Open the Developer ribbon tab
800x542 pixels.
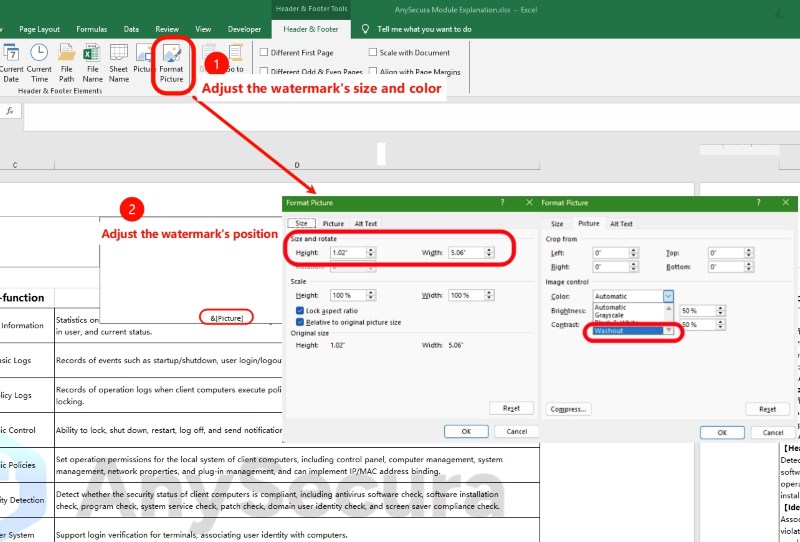point(244,29)
